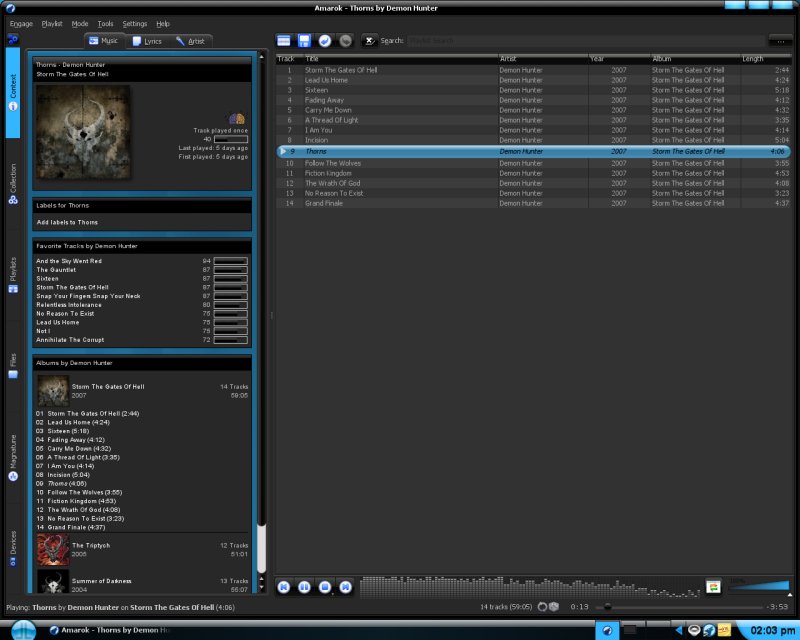Switch to the Music context tab
This screenshot has height=640, width=800.
(x=104, y=41)
